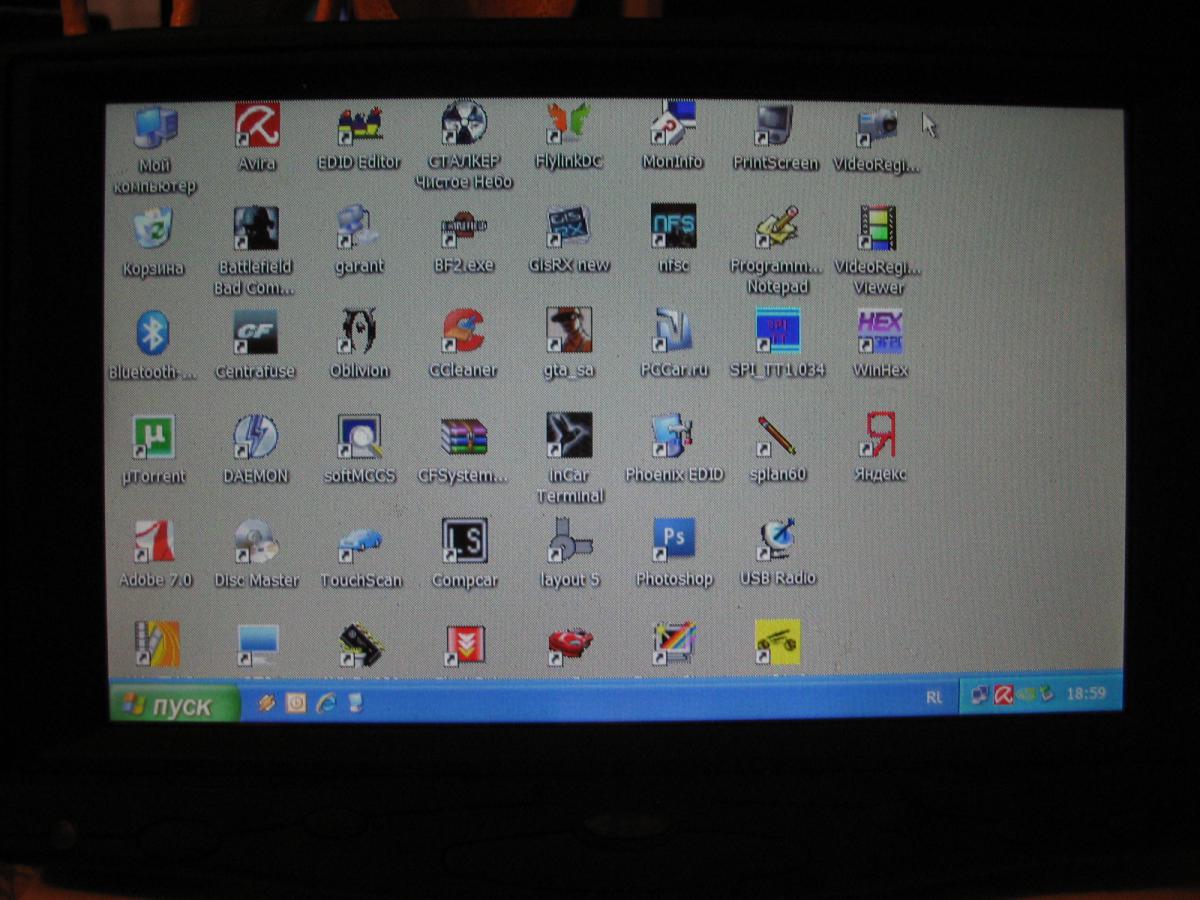Select the Oblivion game icon
This screenshot has height=900, width=1200.
359,333
